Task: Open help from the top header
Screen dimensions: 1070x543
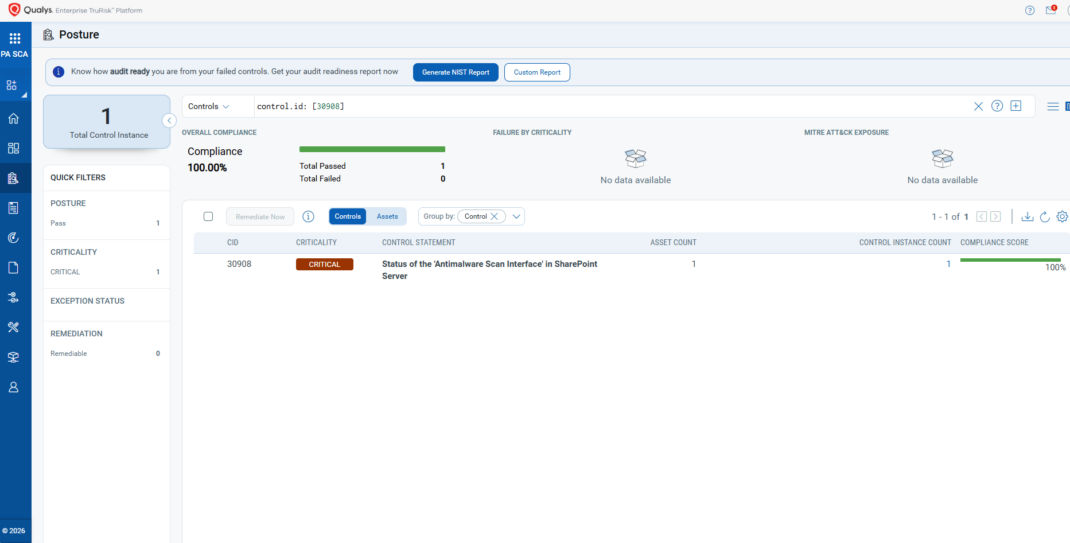Action: pos(1030,10)
